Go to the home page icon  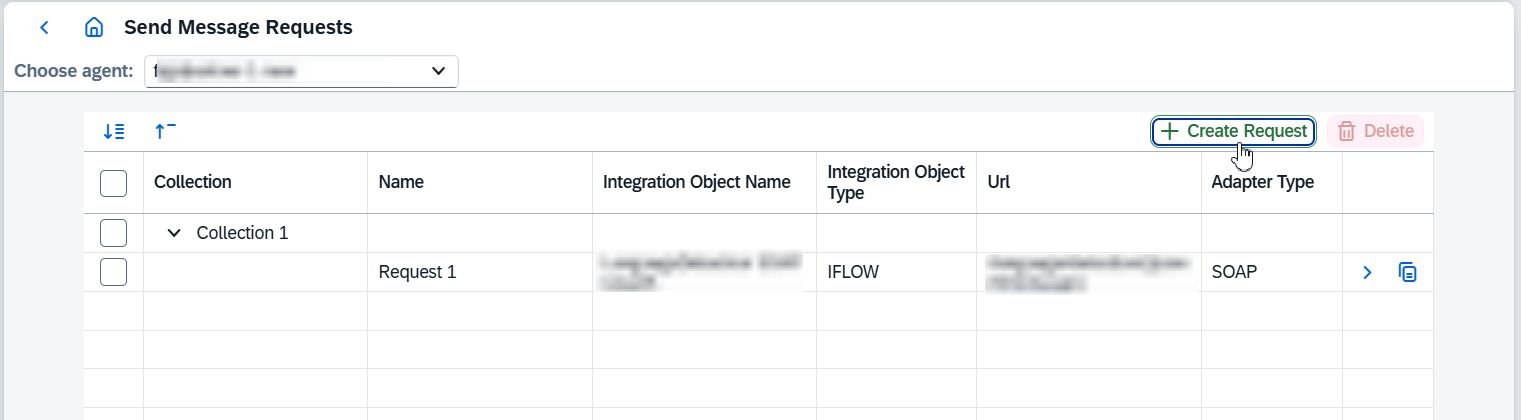point(94,28)
